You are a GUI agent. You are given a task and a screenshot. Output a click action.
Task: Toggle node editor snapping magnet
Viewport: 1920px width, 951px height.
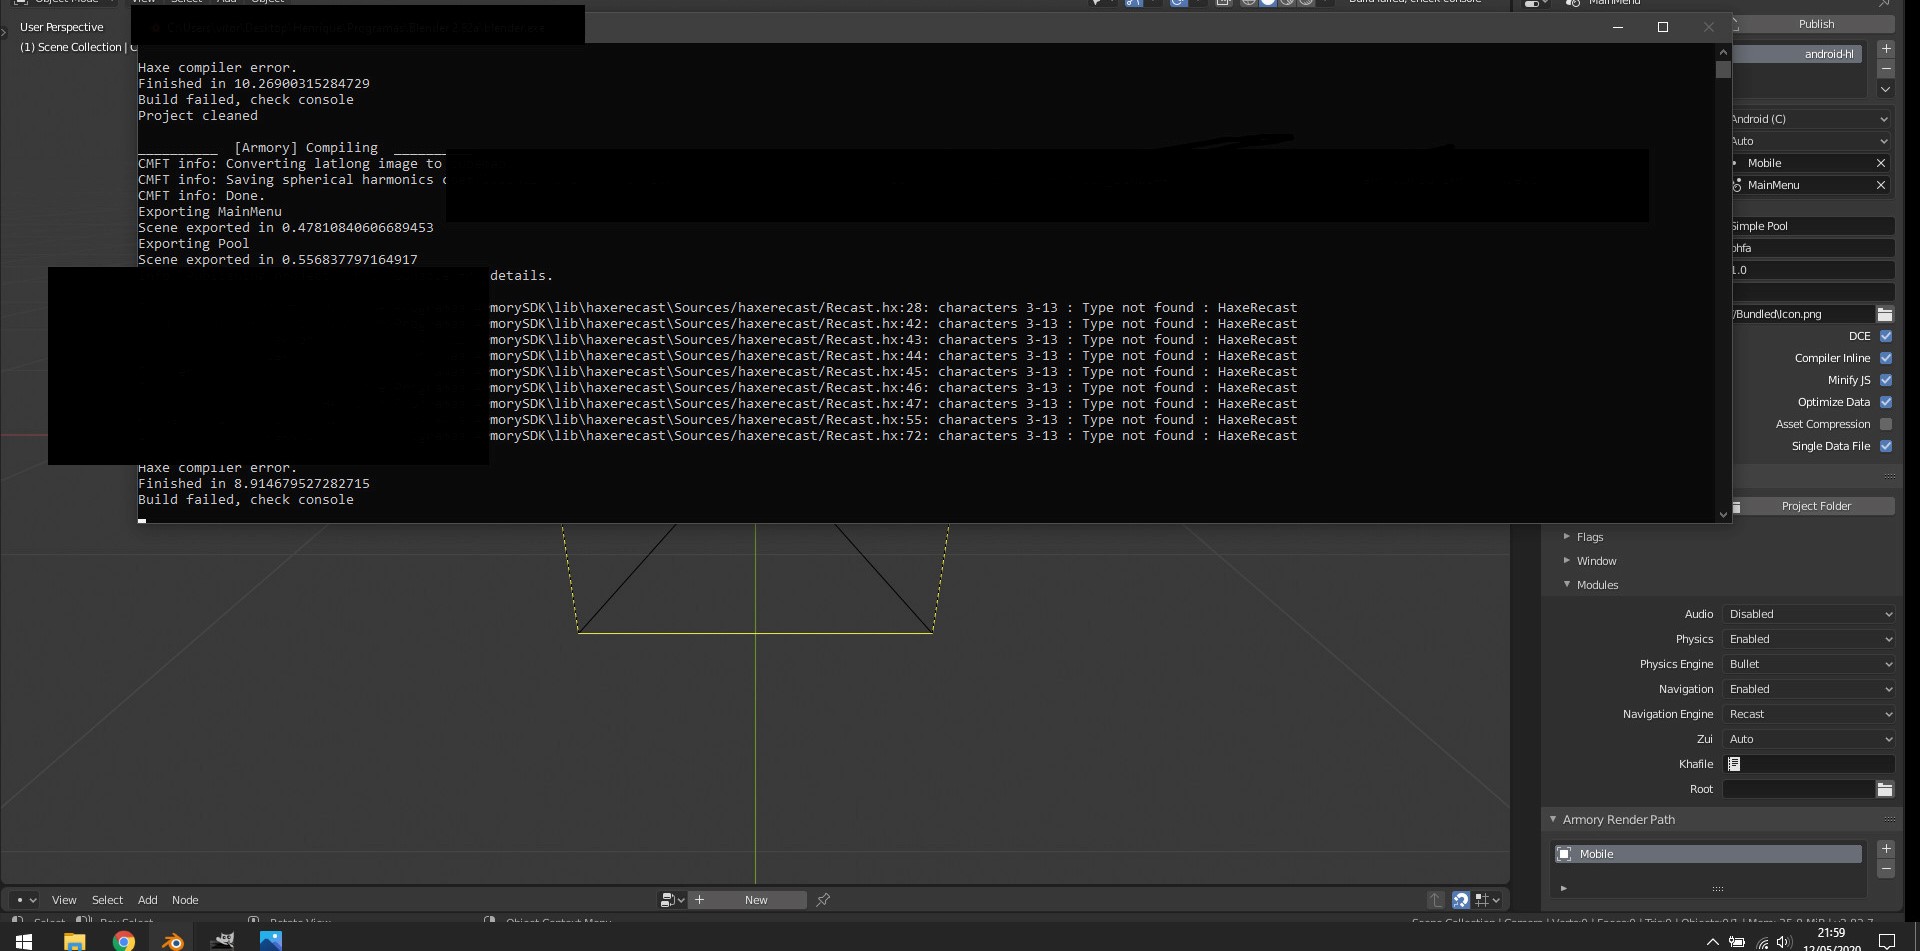coord(1461,900)
